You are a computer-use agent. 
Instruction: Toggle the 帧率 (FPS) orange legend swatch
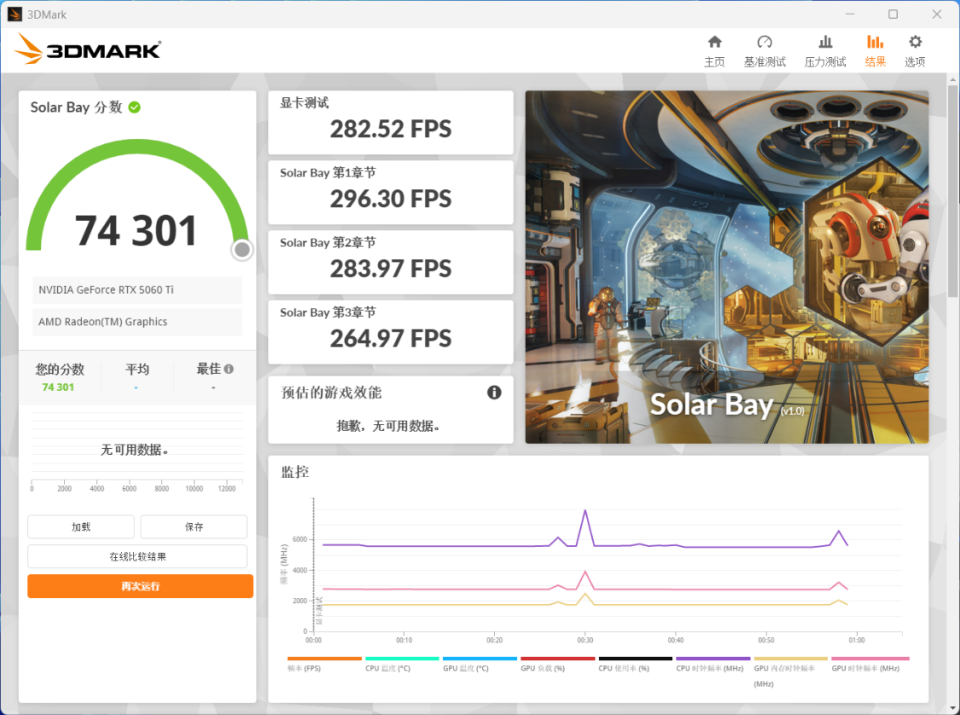324,659
